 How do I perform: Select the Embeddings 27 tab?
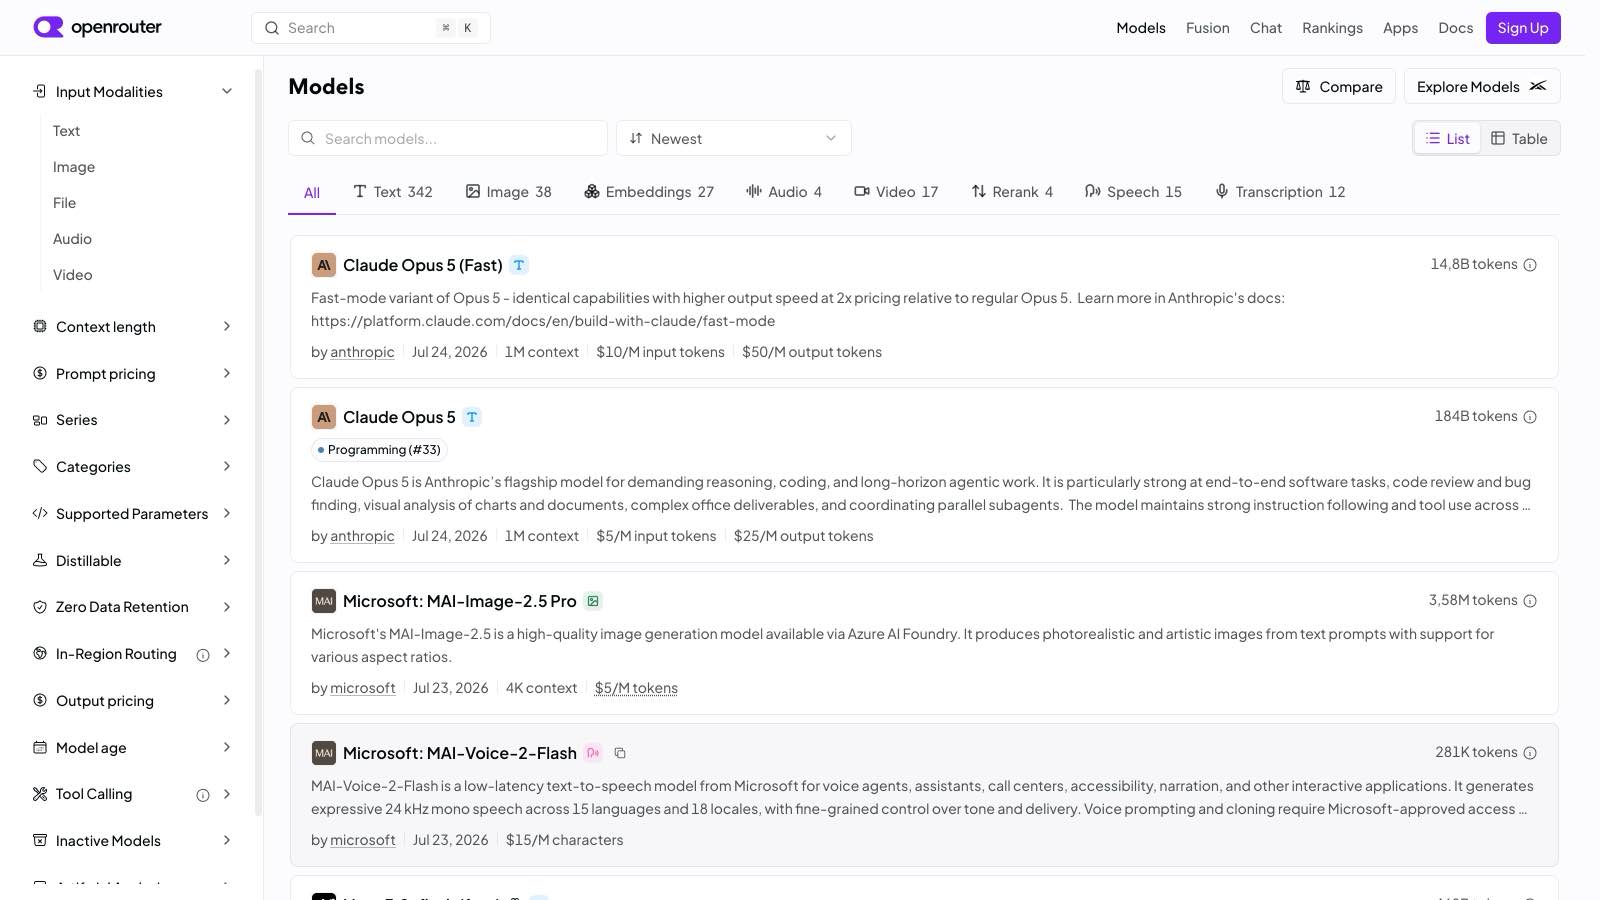(649, 191)
